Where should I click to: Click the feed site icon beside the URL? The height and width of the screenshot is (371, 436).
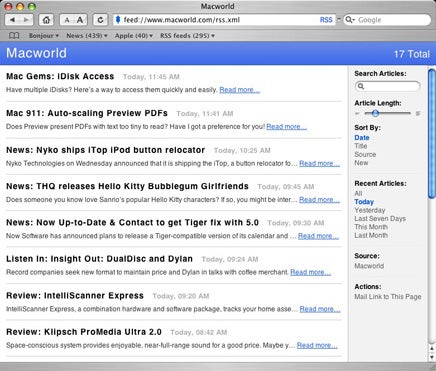tap(118, 20)
